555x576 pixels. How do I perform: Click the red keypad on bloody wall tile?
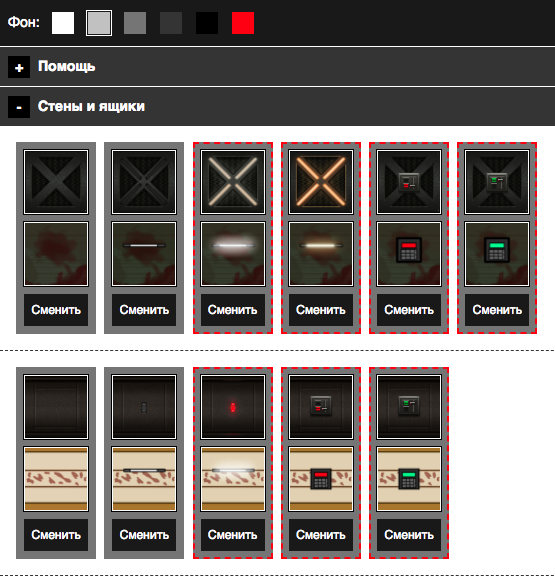[x=409, y=254]
